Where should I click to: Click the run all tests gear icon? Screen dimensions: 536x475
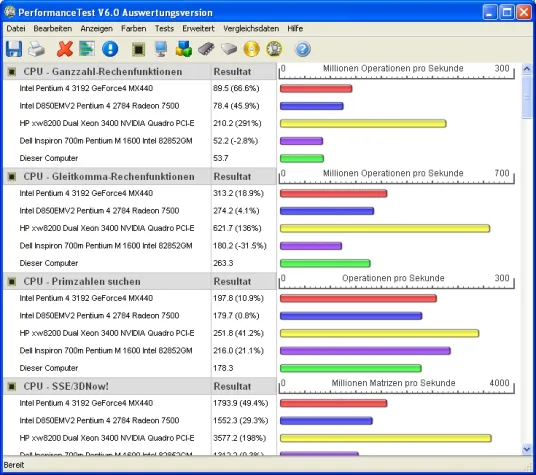(274, 49)
